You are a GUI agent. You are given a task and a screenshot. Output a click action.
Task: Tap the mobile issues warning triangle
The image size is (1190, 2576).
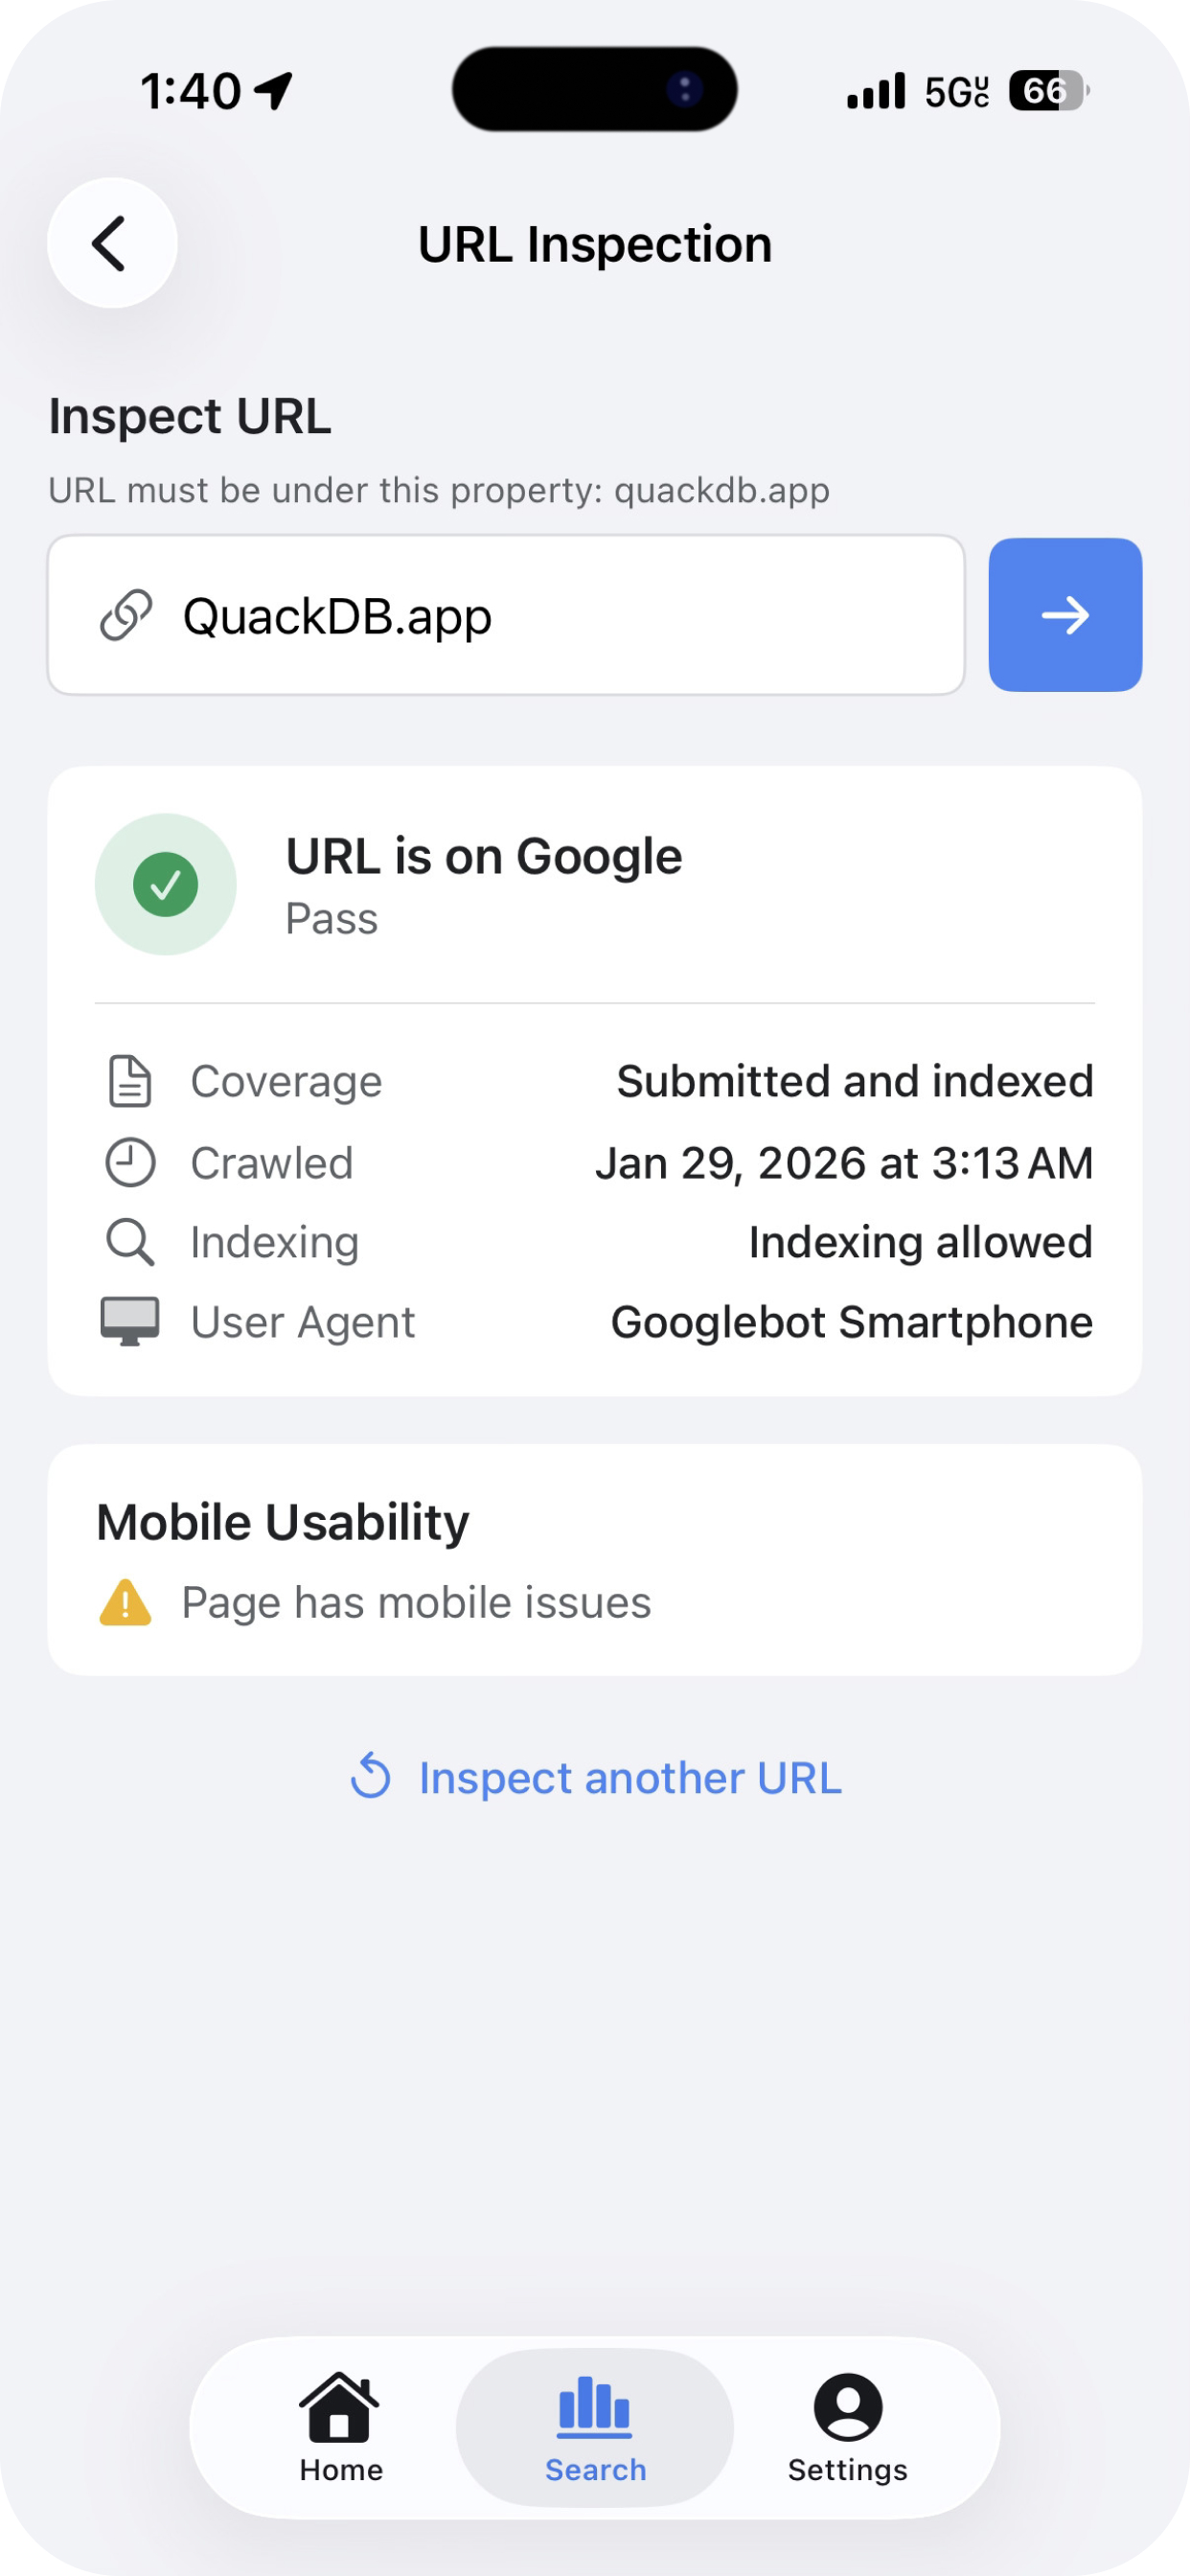(x=125, y=1602)
